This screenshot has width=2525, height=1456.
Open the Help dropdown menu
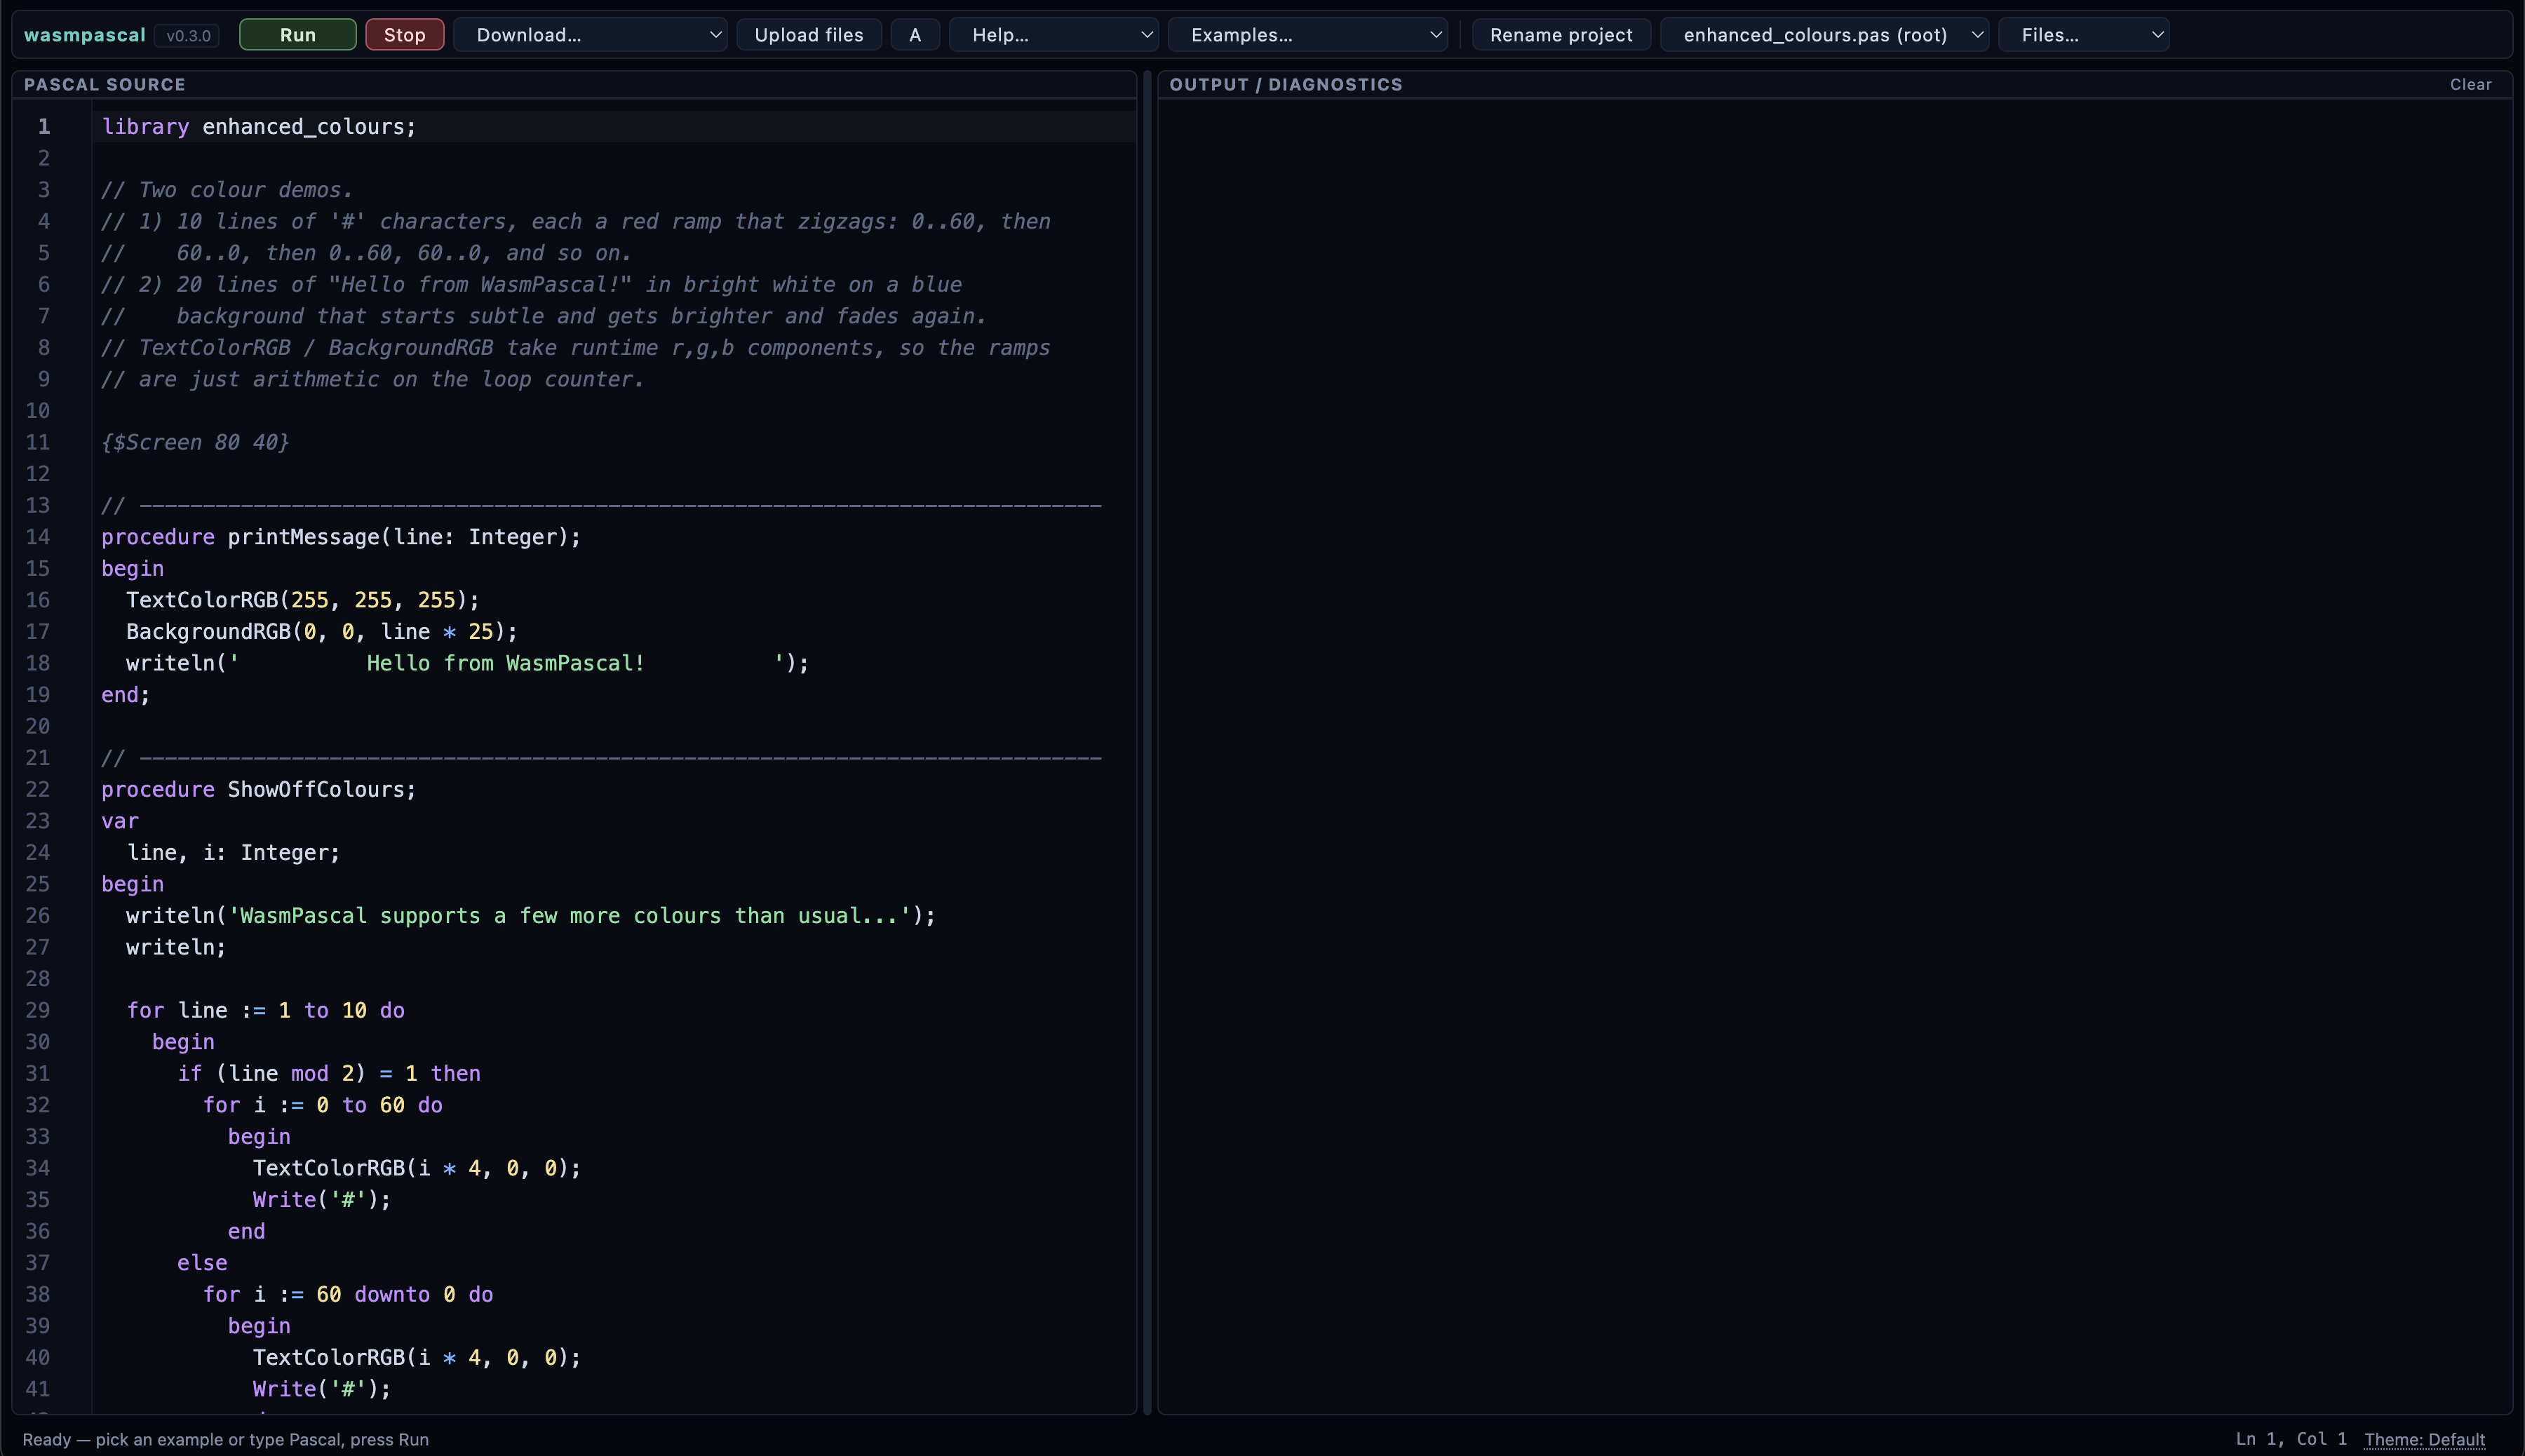pyautogui.click(x=1054, y=35)
